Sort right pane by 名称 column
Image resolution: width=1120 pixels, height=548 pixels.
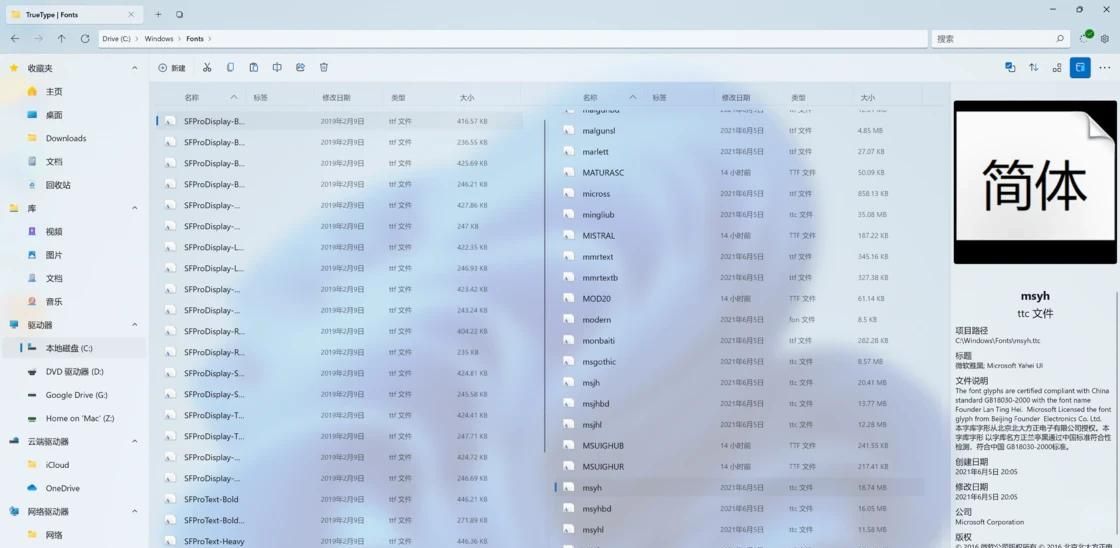click(590, 97)
